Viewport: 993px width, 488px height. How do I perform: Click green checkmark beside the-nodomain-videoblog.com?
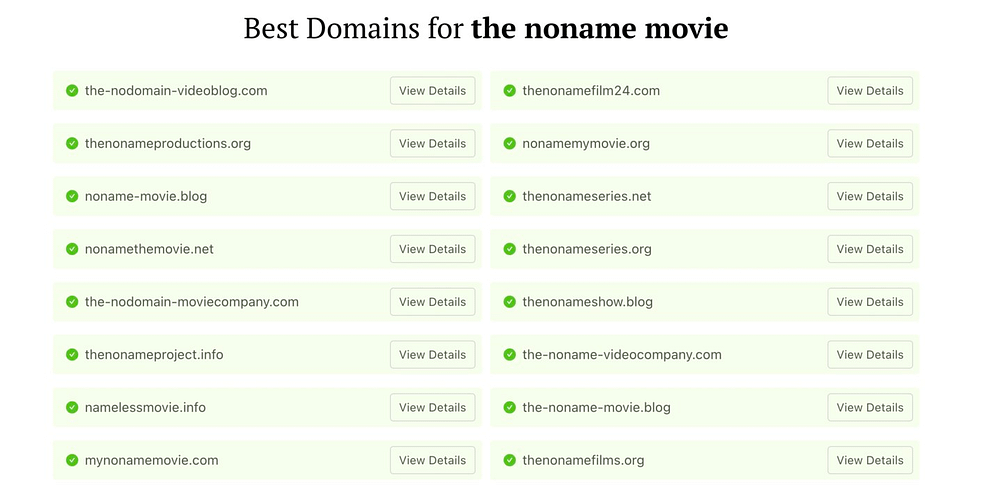(72, 91)
